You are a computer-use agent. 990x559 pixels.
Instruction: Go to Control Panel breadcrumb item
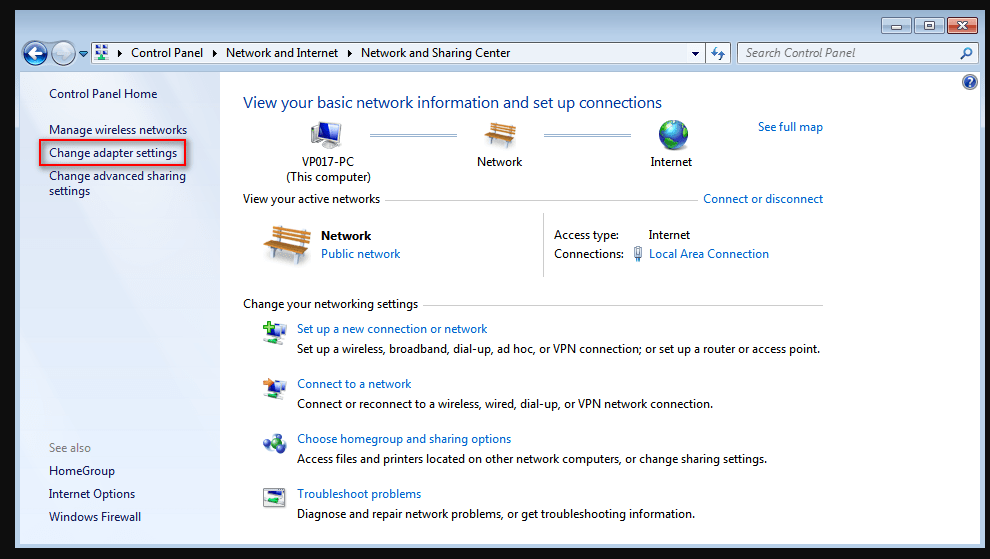(x=167, y=54)
